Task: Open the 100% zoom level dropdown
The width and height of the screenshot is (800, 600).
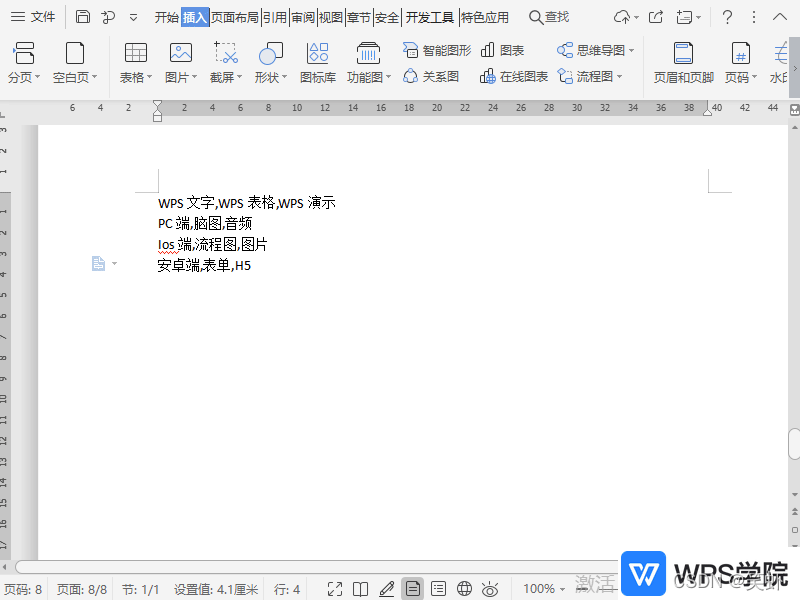Action: (544, 589)
